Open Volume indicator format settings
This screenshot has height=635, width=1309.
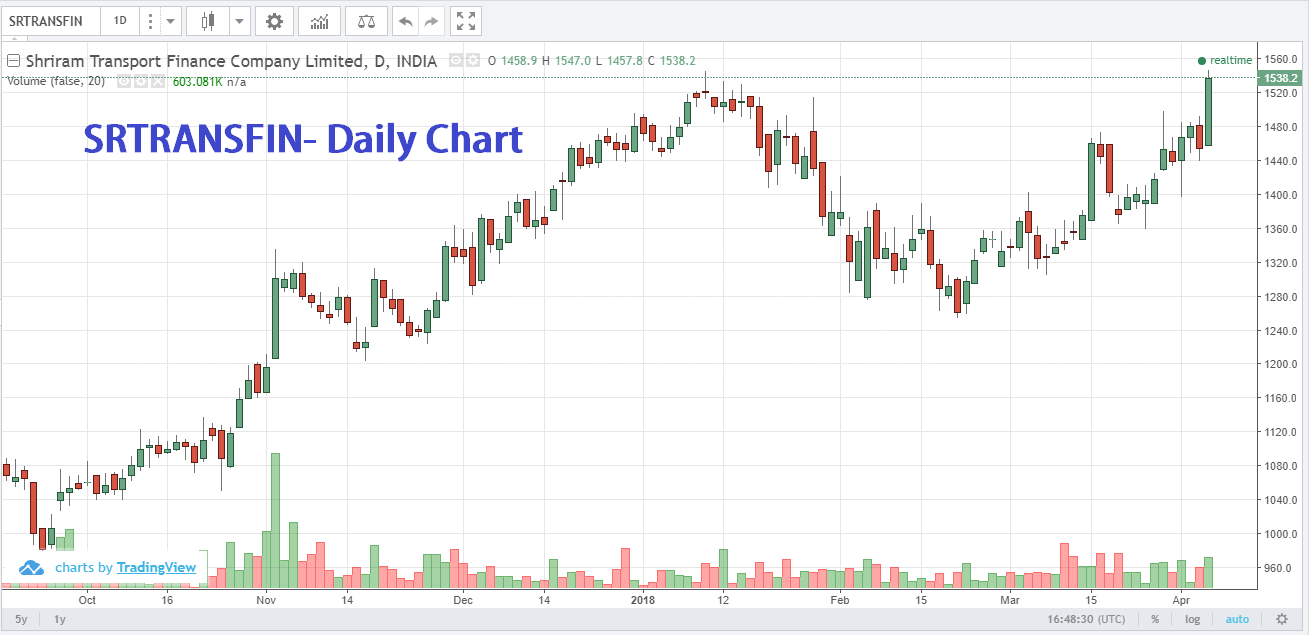pyautogui.click(x=141, y=82)
